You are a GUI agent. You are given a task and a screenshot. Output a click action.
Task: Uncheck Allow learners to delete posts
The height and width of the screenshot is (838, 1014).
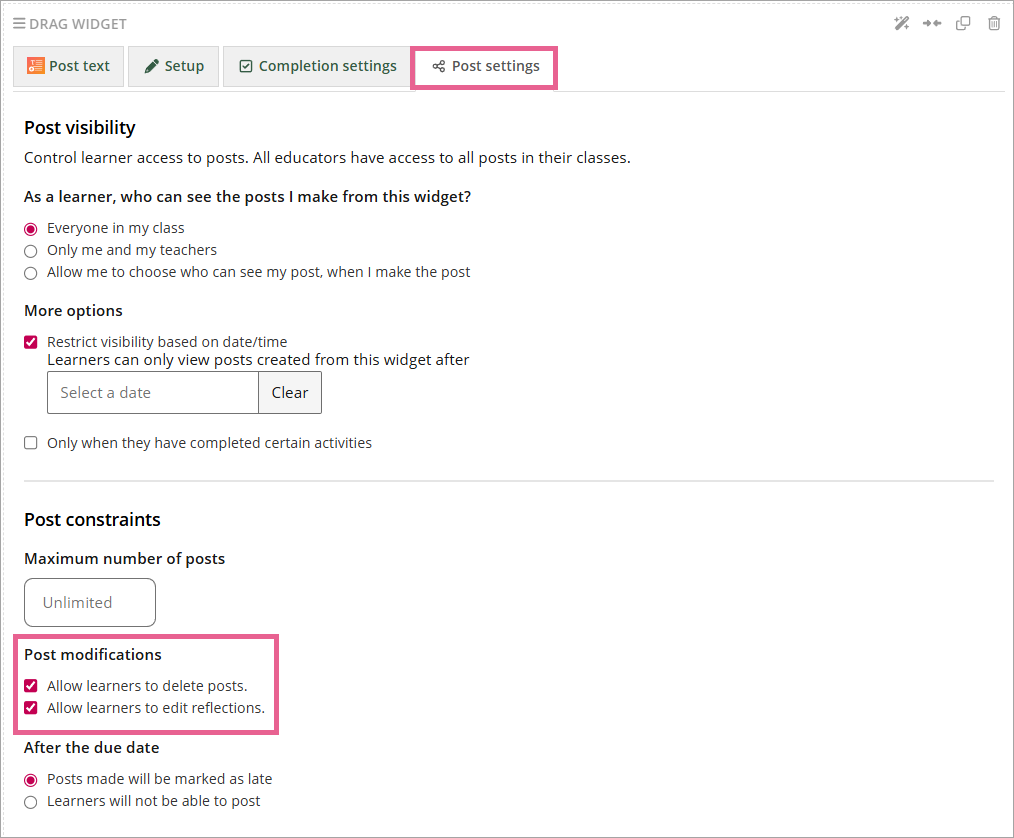30,686
